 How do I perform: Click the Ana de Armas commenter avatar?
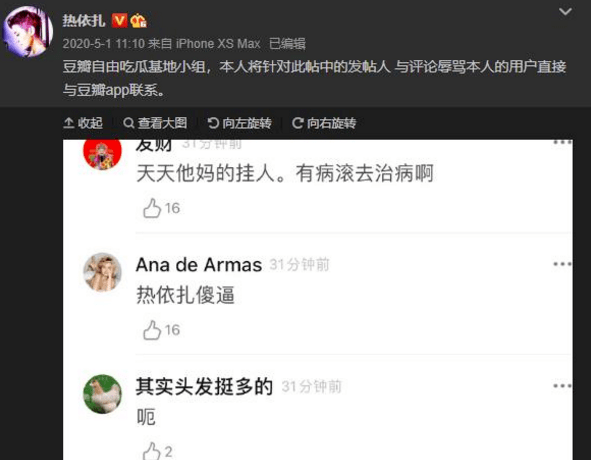click(x=103, y=272)
